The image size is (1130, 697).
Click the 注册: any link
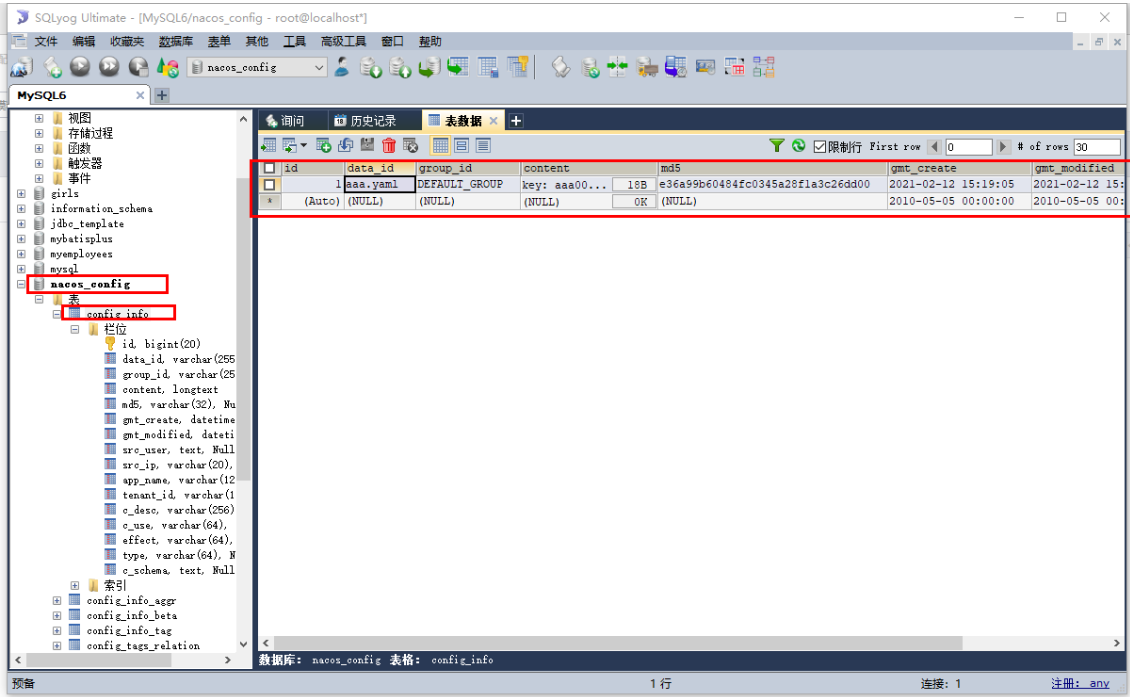(1080, 683)
